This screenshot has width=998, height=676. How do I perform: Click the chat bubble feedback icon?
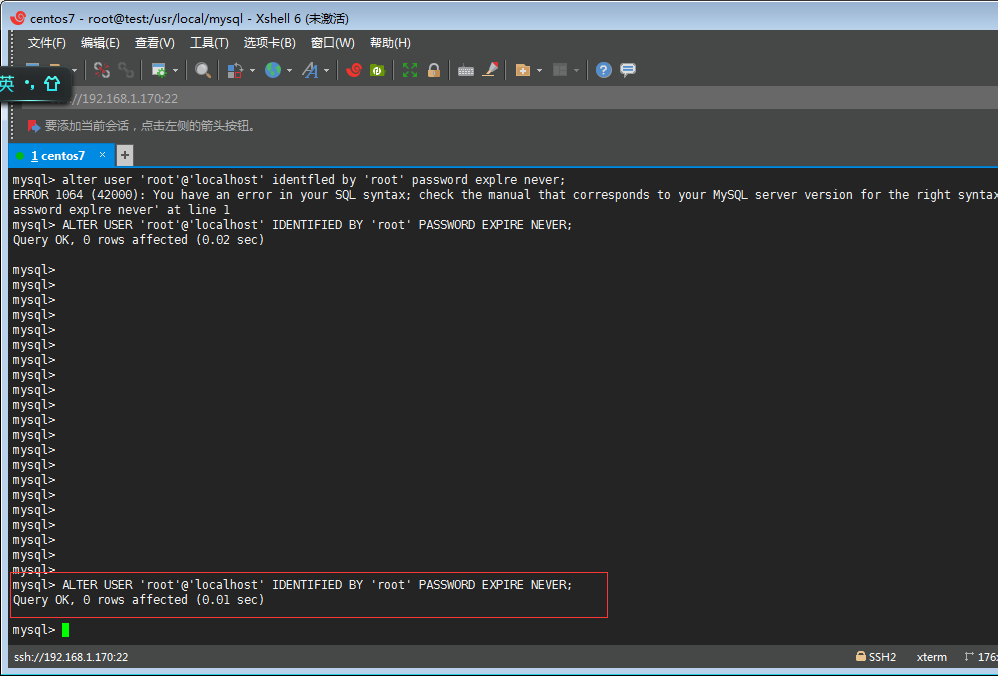pos(628,70)
